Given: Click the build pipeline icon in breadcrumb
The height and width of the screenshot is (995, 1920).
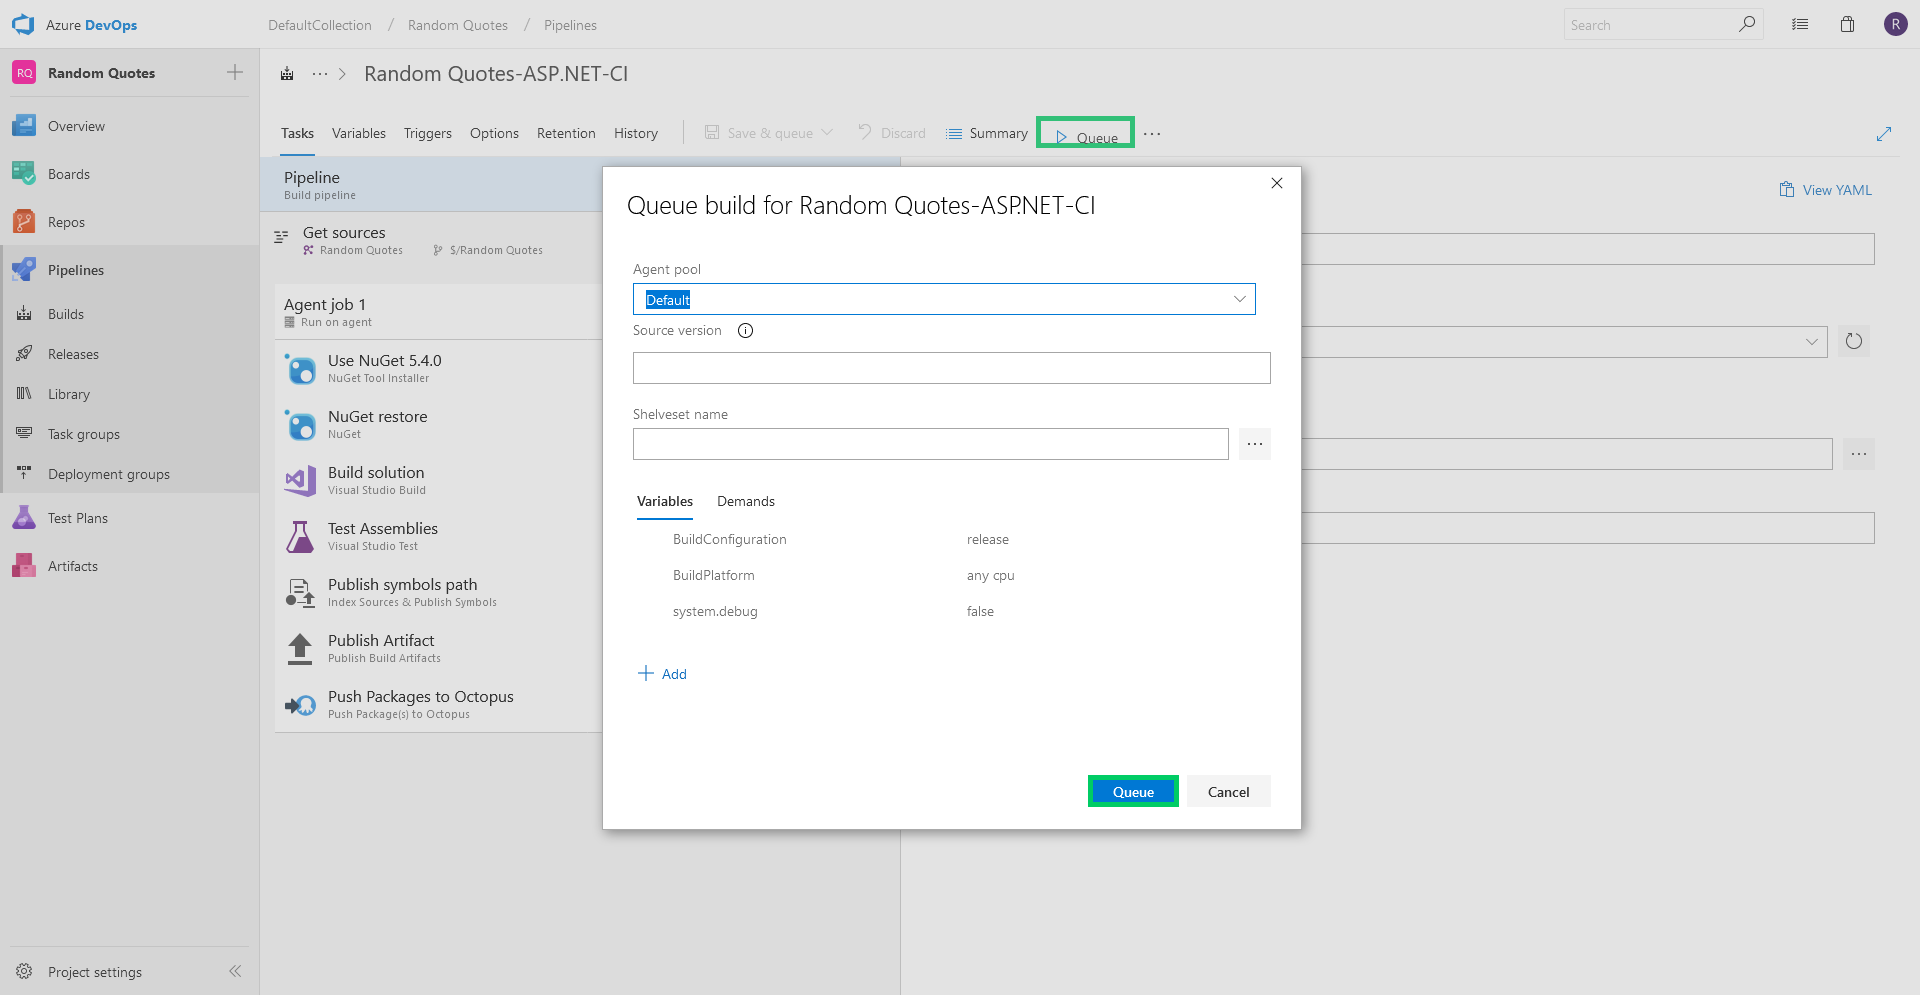Looking at the screenshot, I should [x=287, y=73].
